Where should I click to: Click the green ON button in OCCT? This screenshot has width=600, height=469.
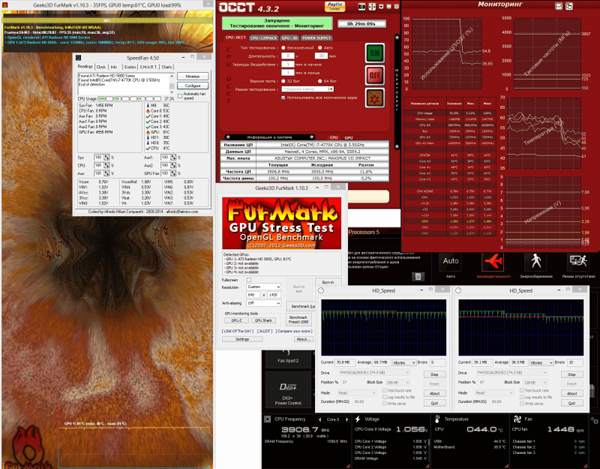point(375,53)
